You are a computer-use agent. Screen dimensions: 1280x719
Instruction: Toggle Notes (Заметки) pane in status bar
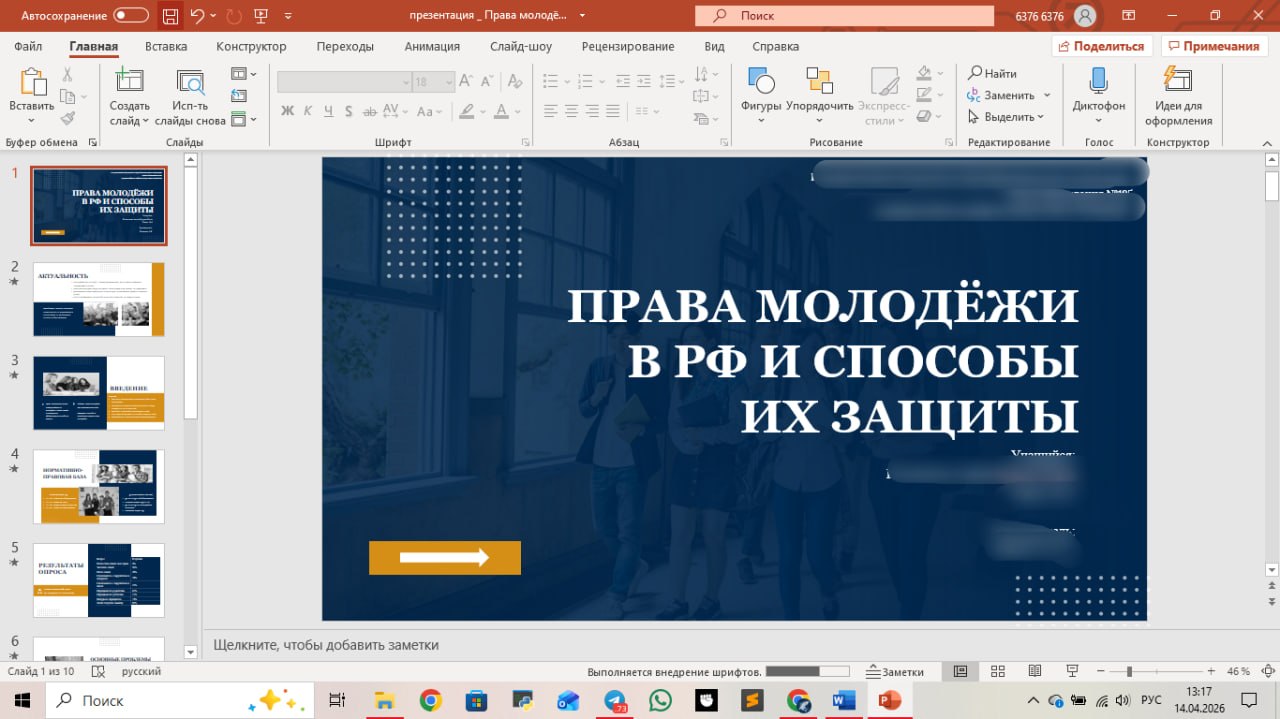[895, 671]
